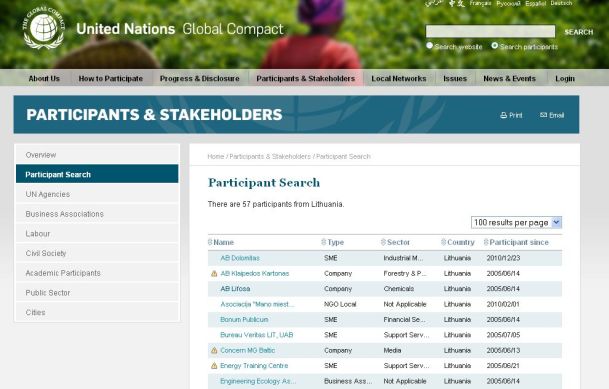Sort by Sector column arrows
609x389 pixels.
click(x=383, y=242)
